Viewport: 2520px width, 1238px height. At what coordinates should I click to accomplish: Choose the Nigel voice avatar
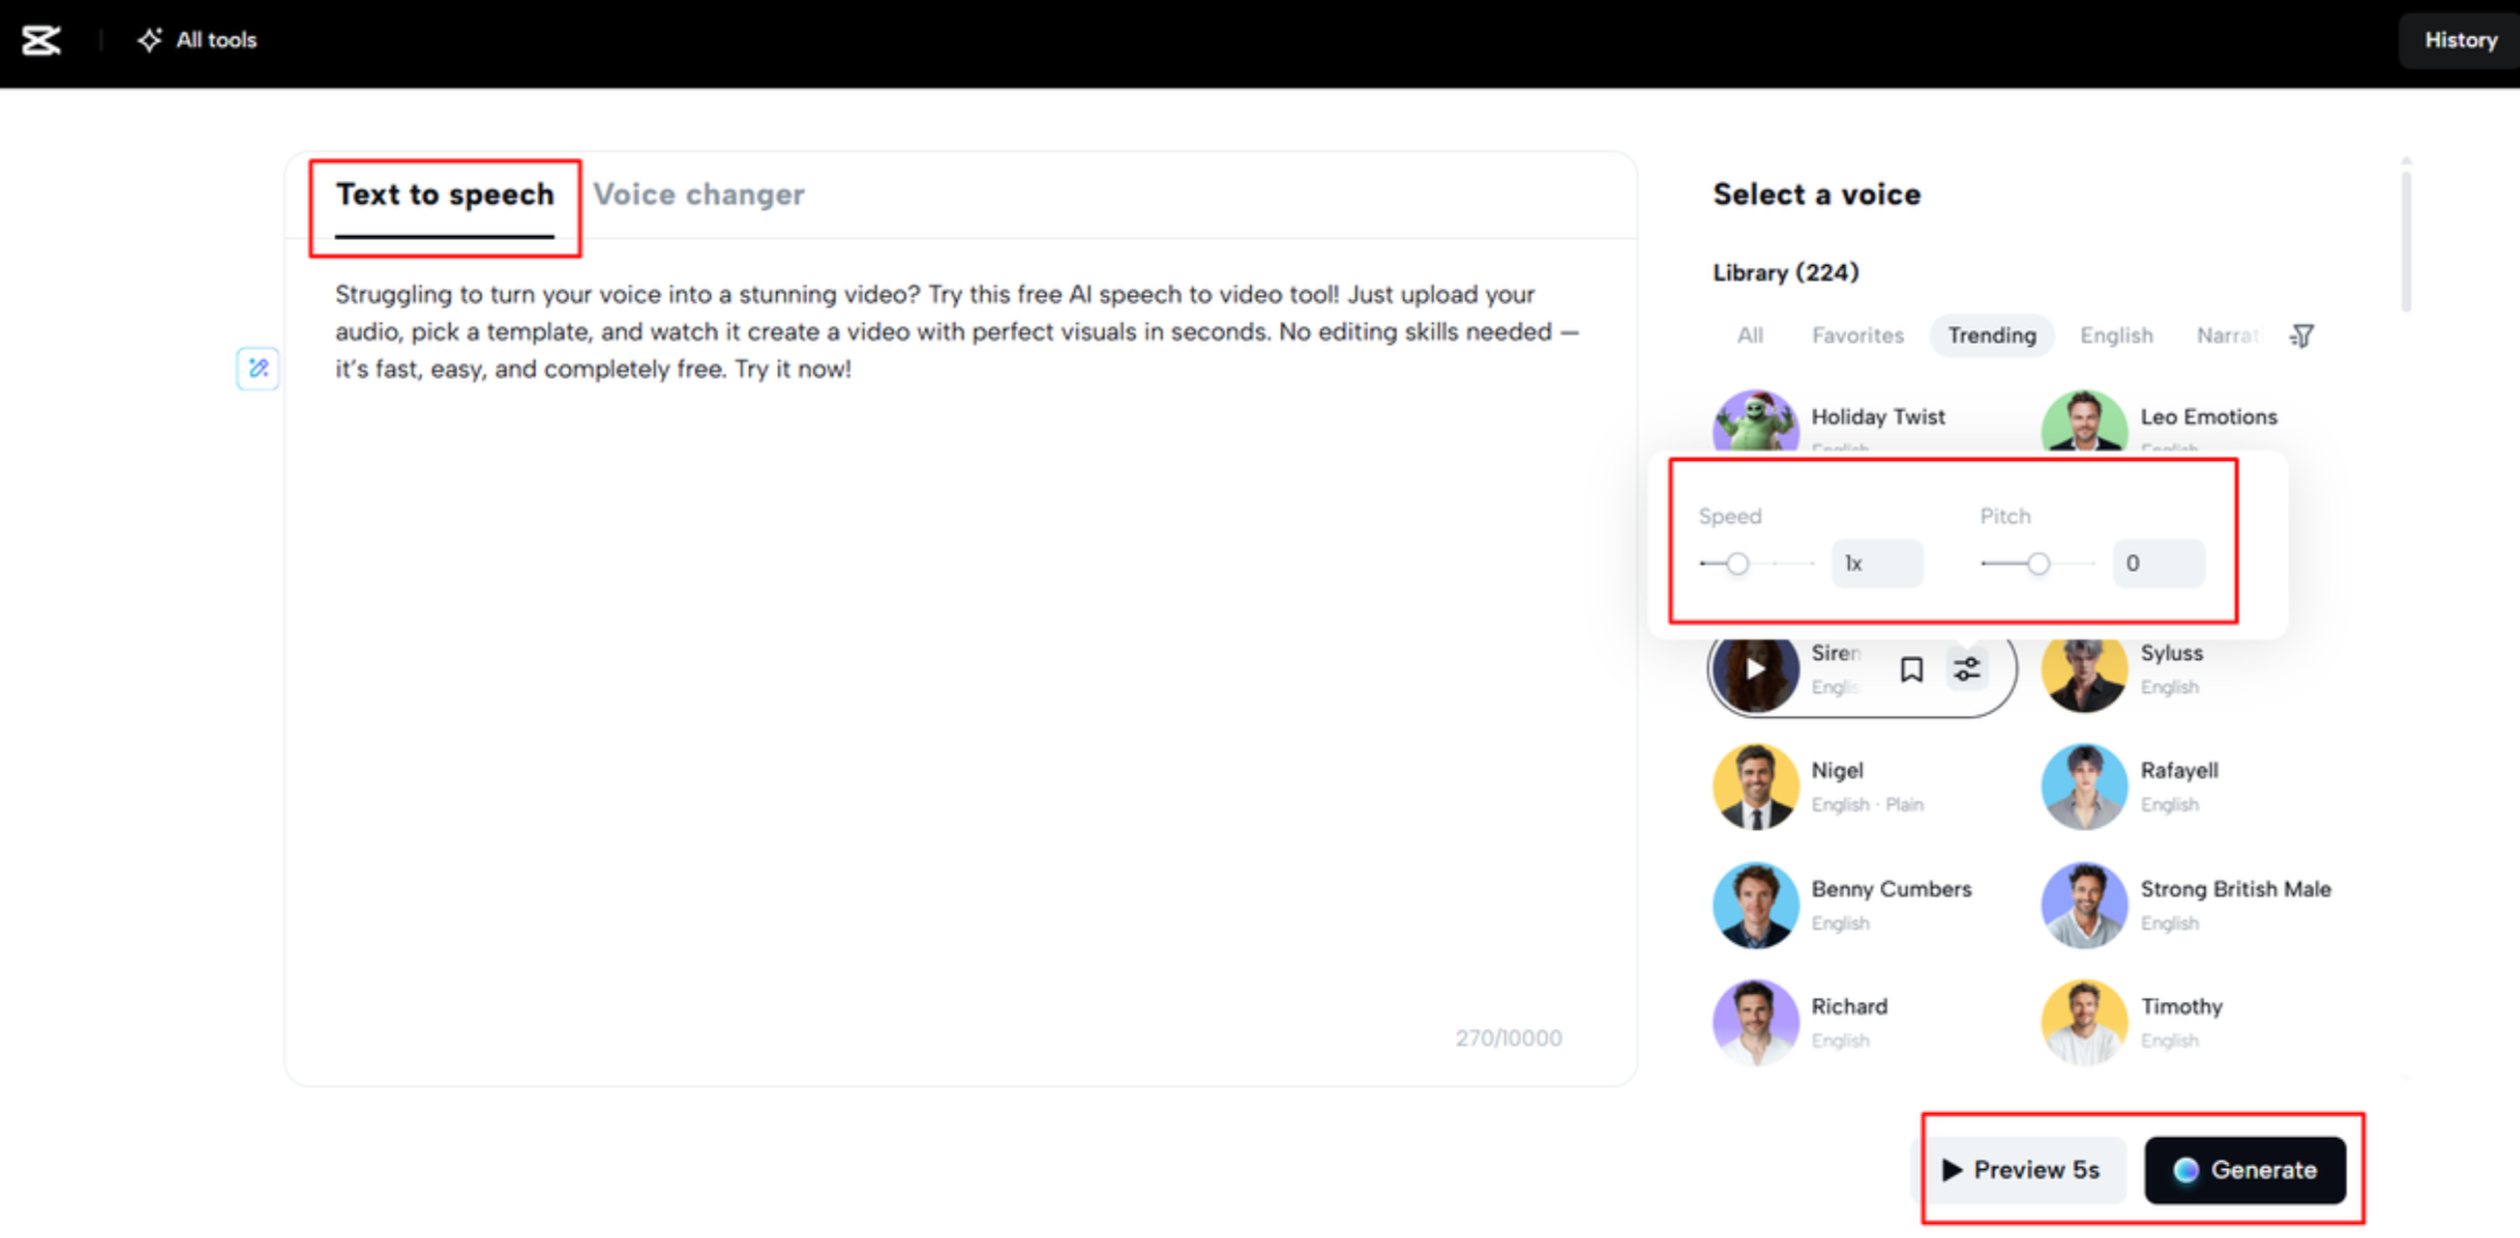pos(1755,786)
